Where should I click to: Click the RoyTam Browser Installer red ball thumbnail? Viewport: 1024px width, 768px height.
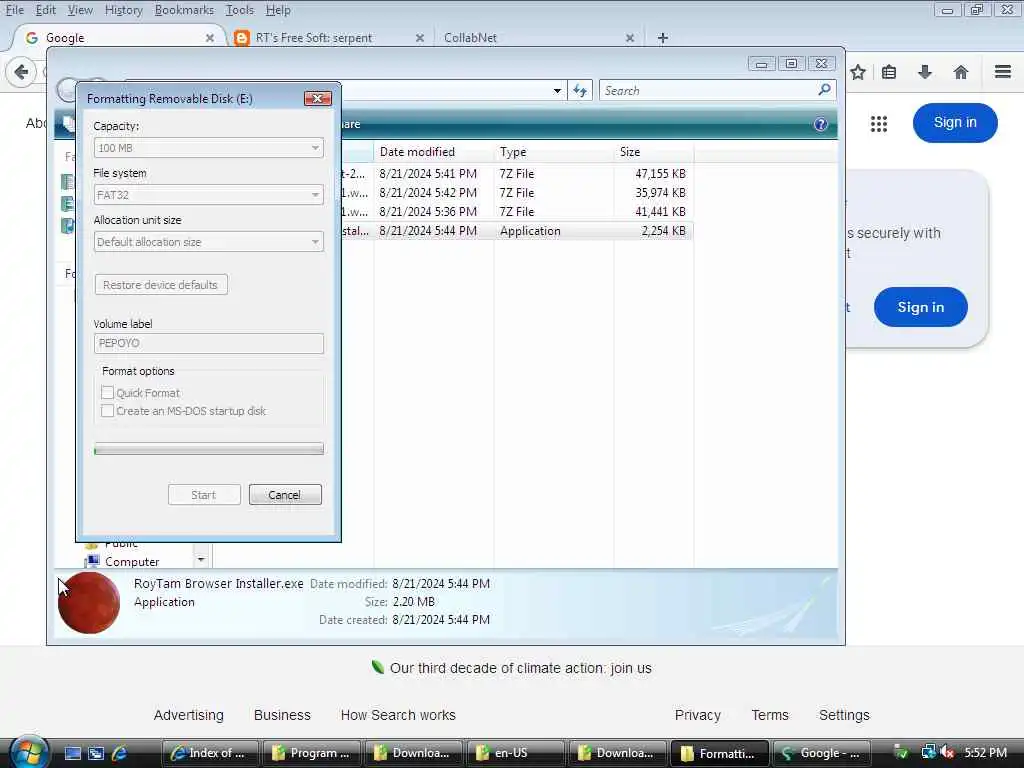pyautogui.click(x=89, y=603)
